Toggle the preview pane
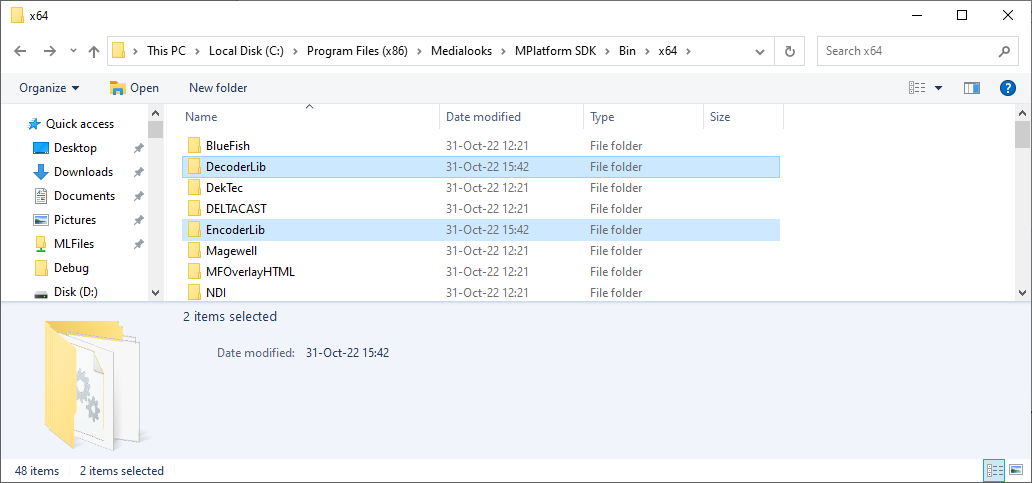Screen dimensions: 1032x483 coord(971,88)
